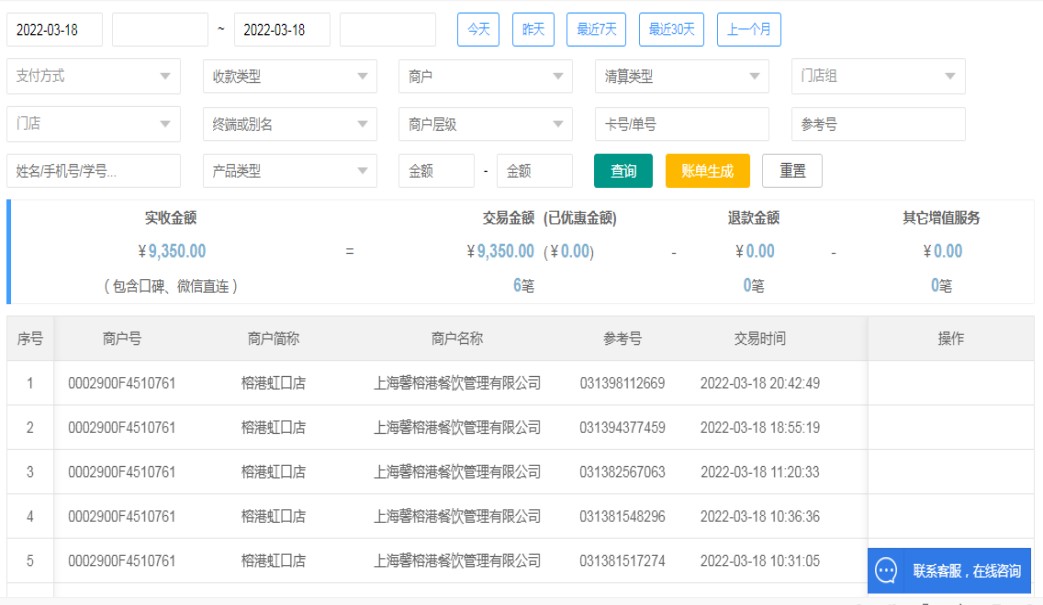
Task: Expand the 清算类型 dropdown
Action: coord(681,76)
